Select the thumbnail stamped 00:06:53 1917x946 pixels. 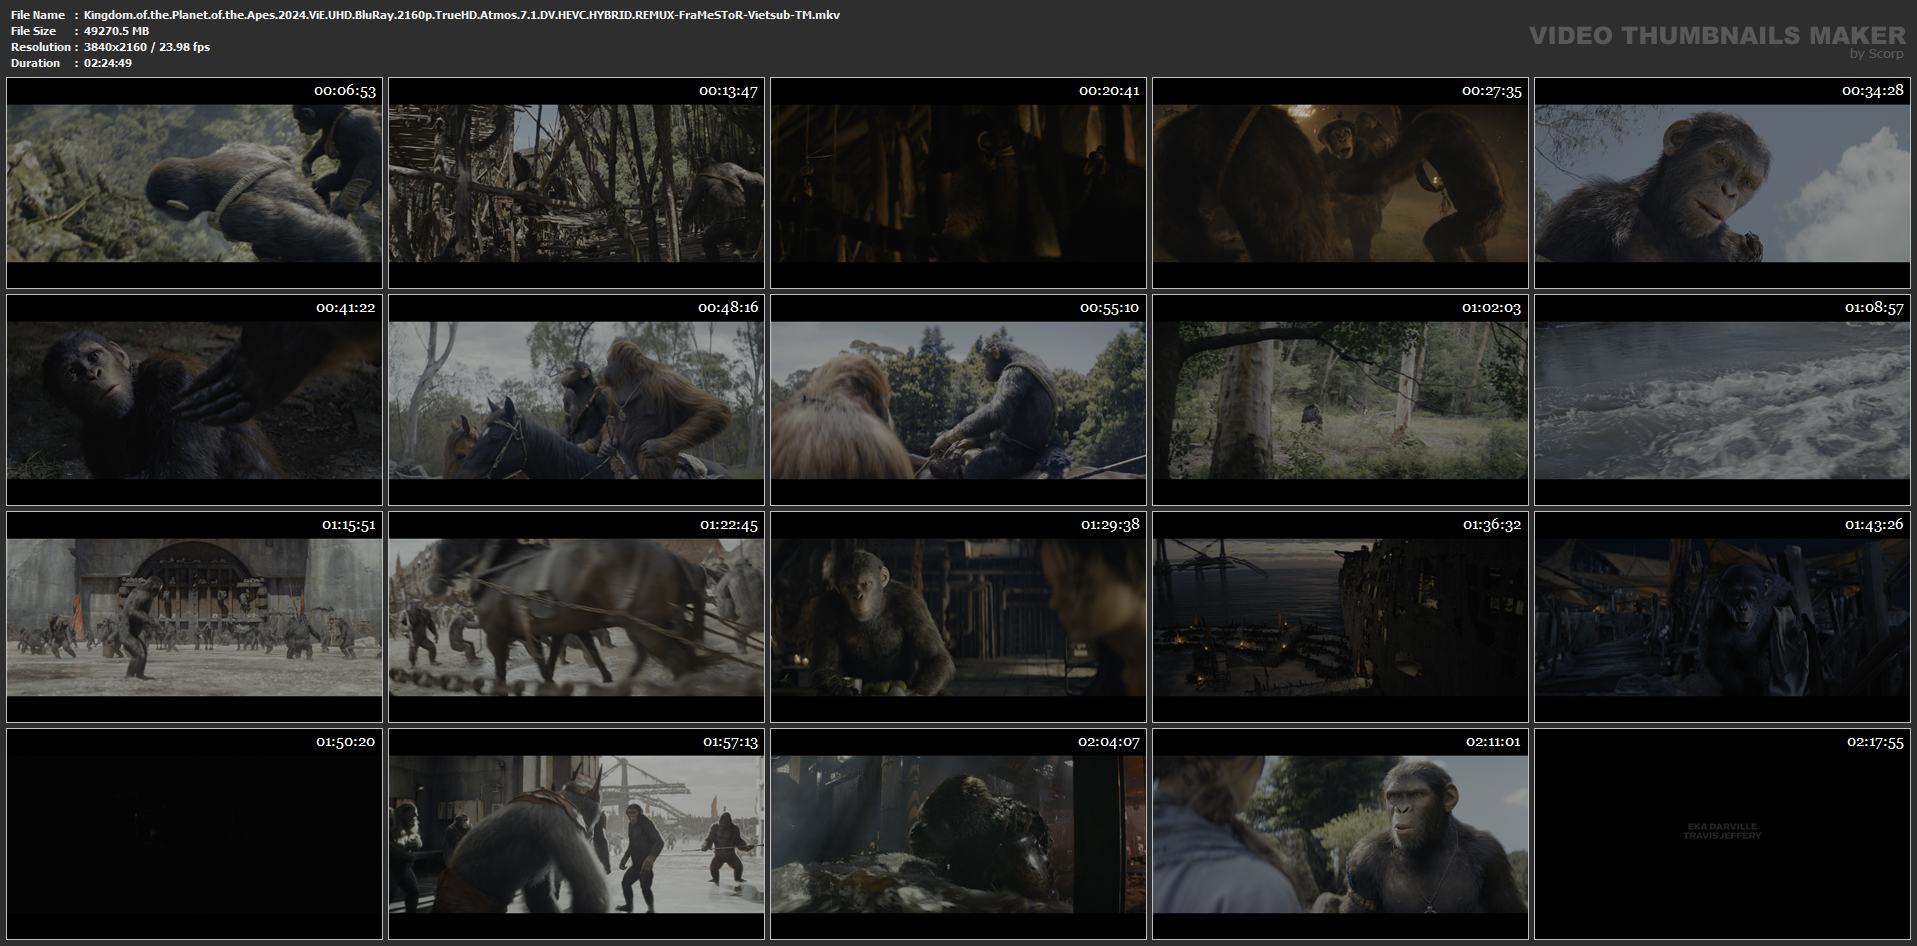(194, 183)
